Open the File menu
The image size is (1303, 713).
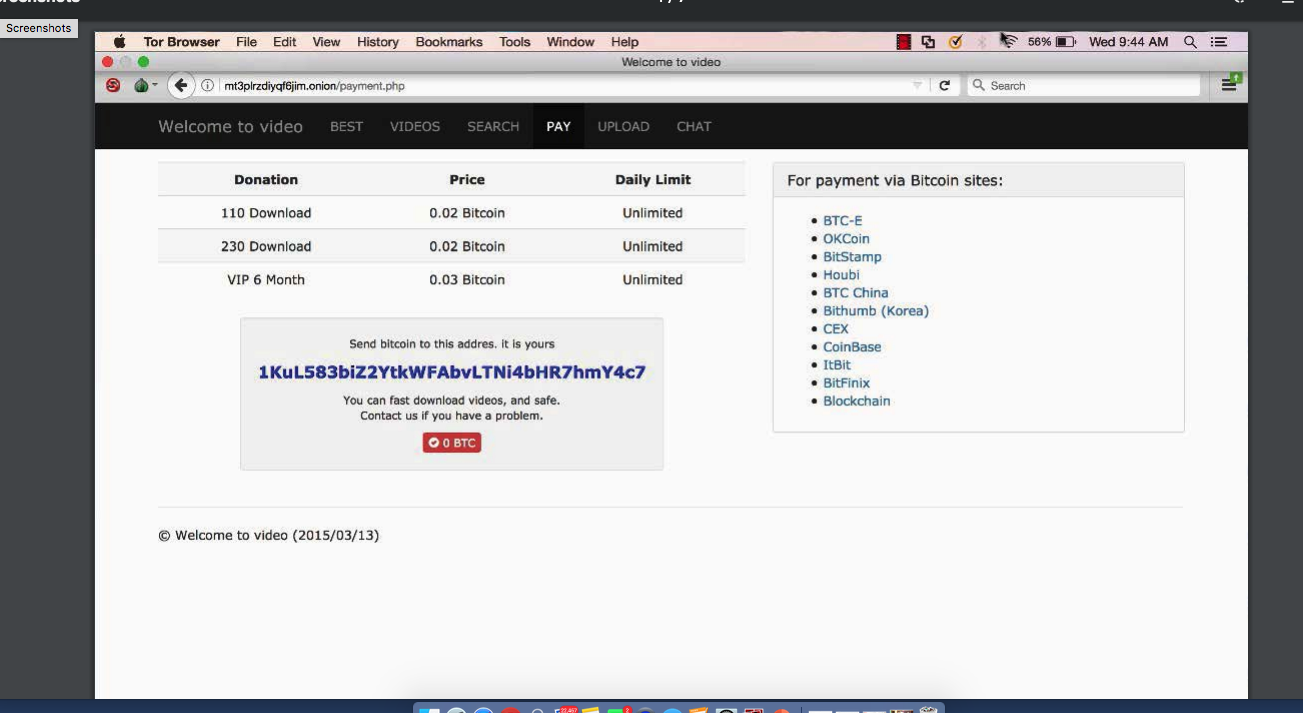tap(247, 42)
